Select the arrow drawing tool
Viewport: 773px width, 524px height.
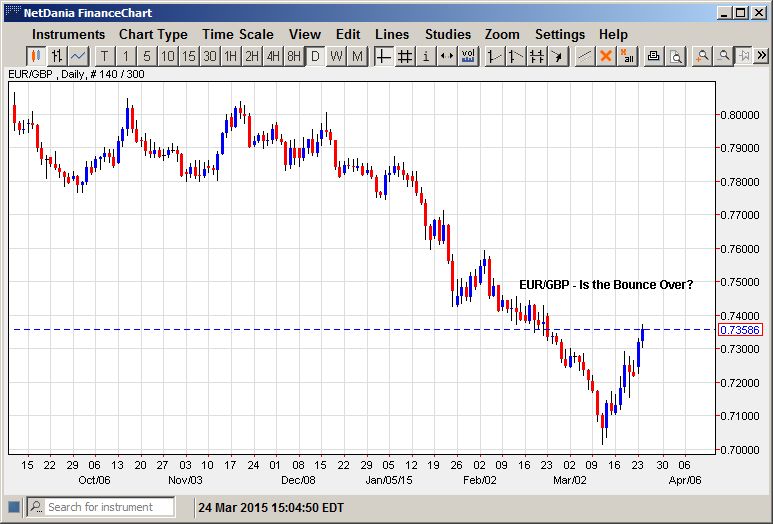(x=558, y=56)
